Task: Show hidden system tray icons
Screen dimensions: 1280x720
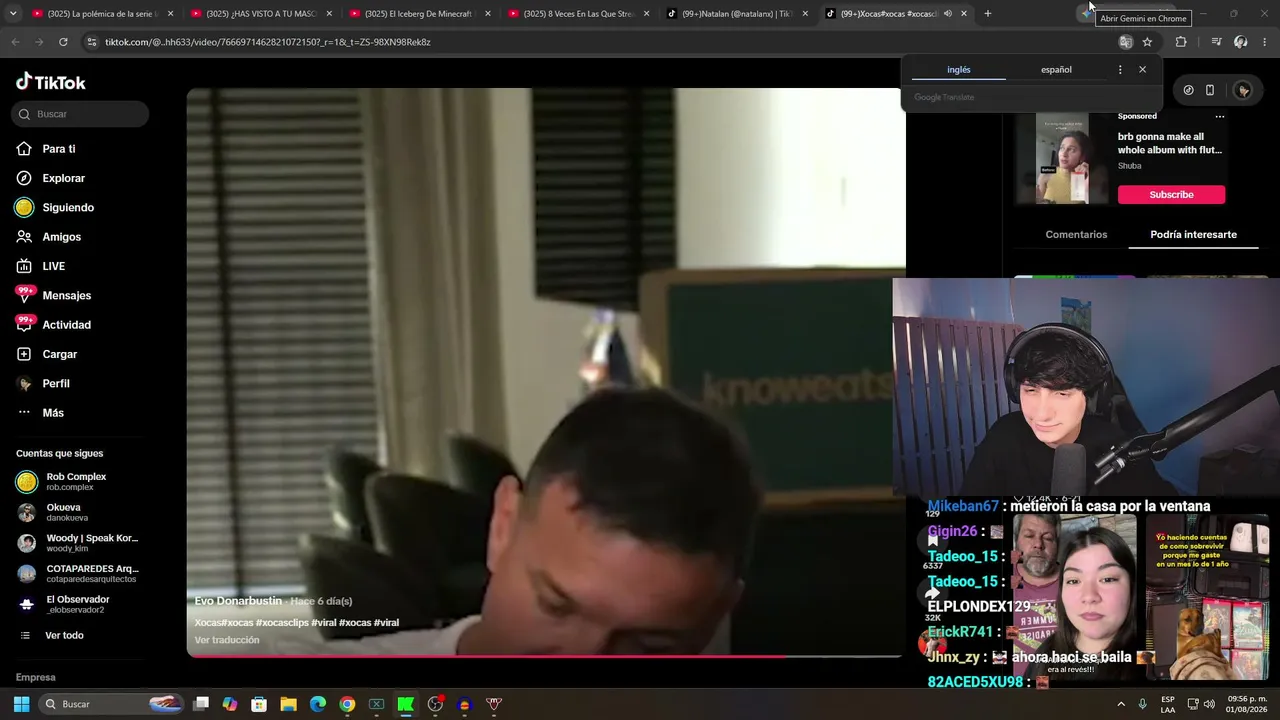Action: [1121, 704]
